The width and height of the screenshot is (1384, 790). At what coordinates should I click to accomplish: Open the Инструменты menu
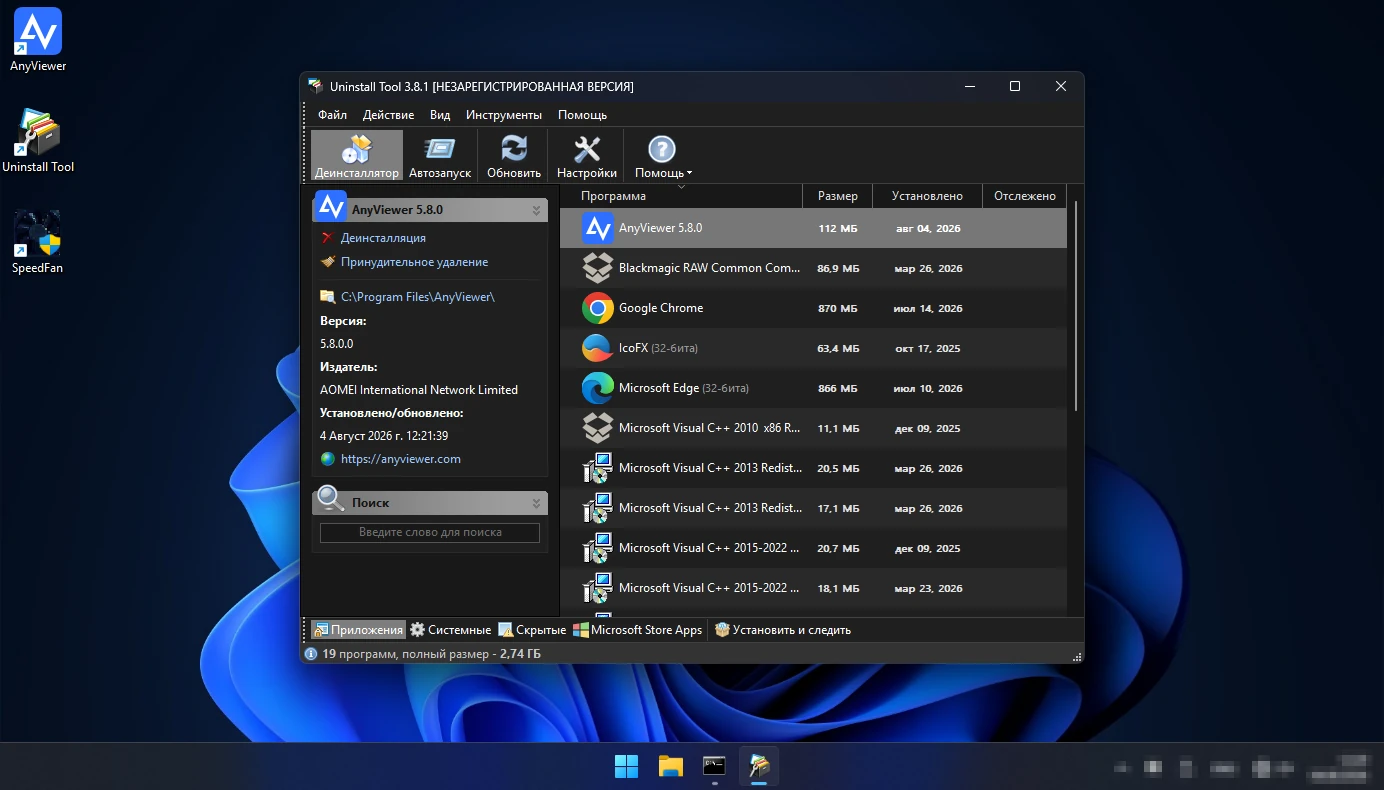[x=504, y=115]
